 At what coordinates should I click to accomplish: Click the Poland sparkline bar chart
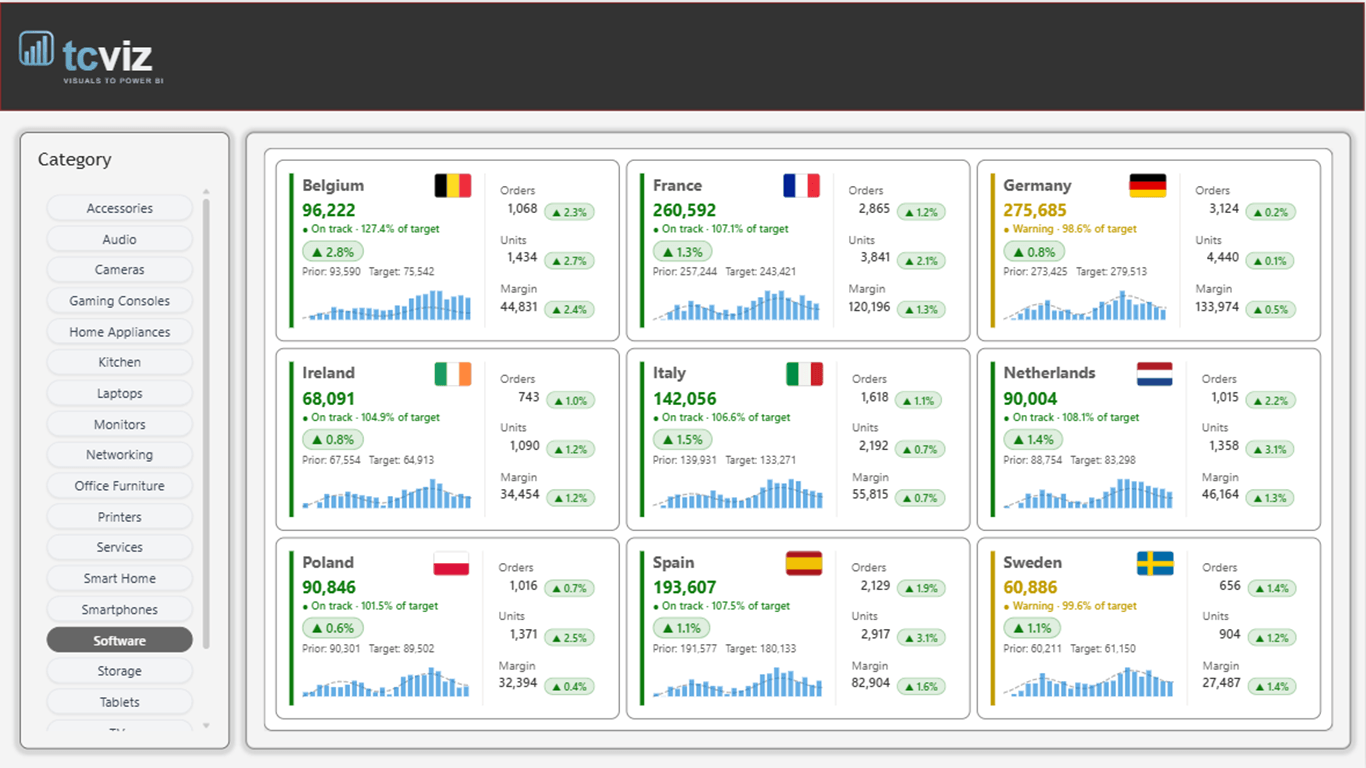(x=387, y=682)
